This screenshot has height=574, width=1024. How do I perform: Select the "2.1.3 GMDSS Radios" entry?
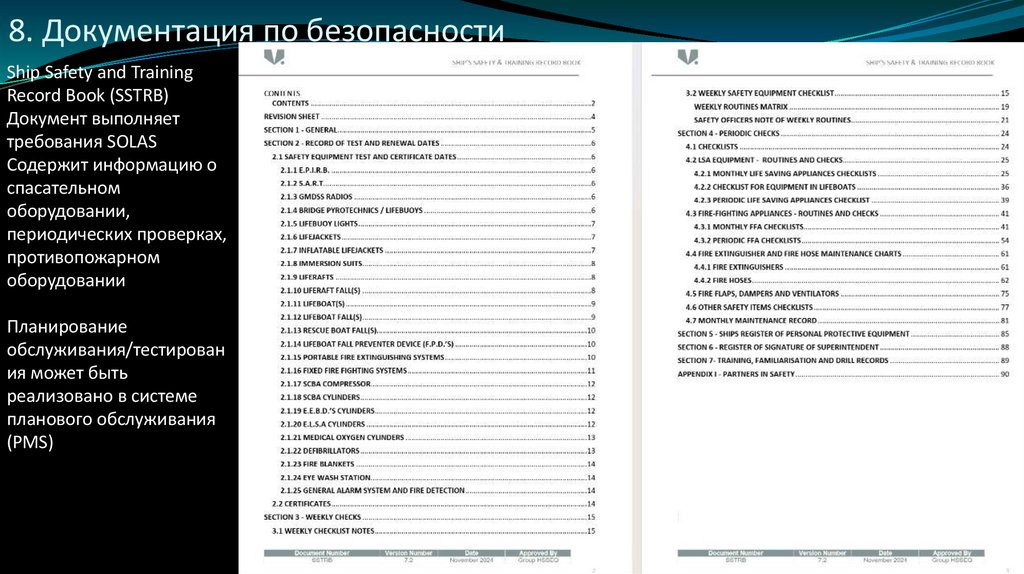pos(438,197)
